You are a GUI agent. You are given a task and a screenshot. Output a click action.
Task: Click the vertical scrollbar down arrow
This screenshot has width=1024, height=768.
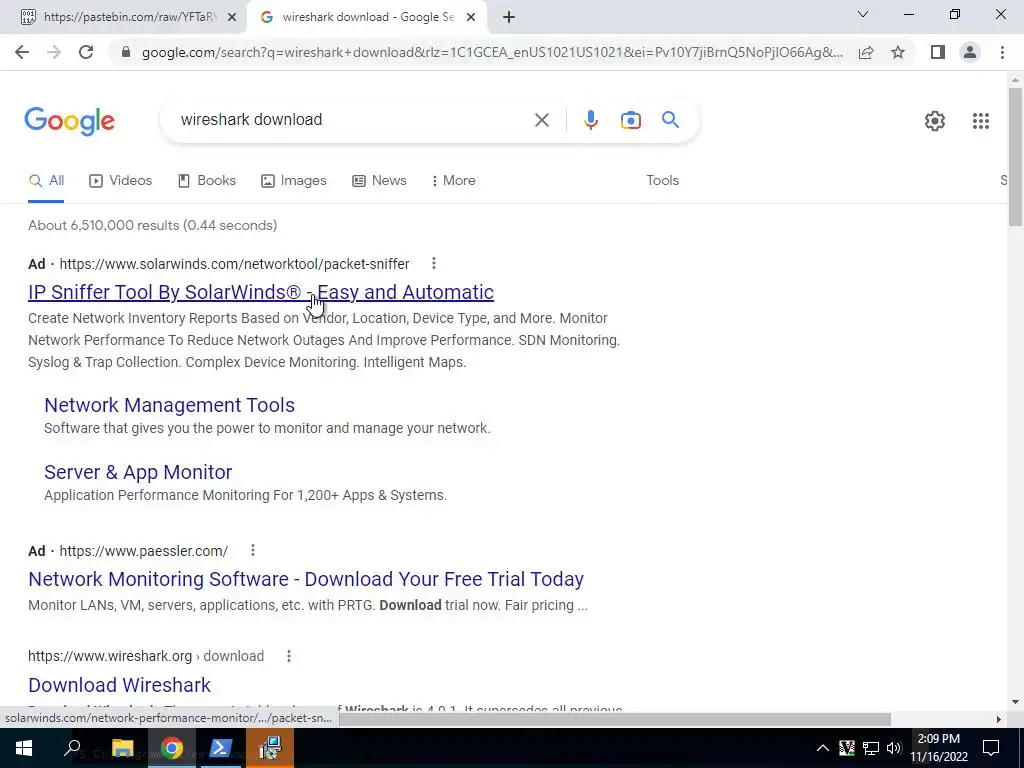coord(1015,702)
